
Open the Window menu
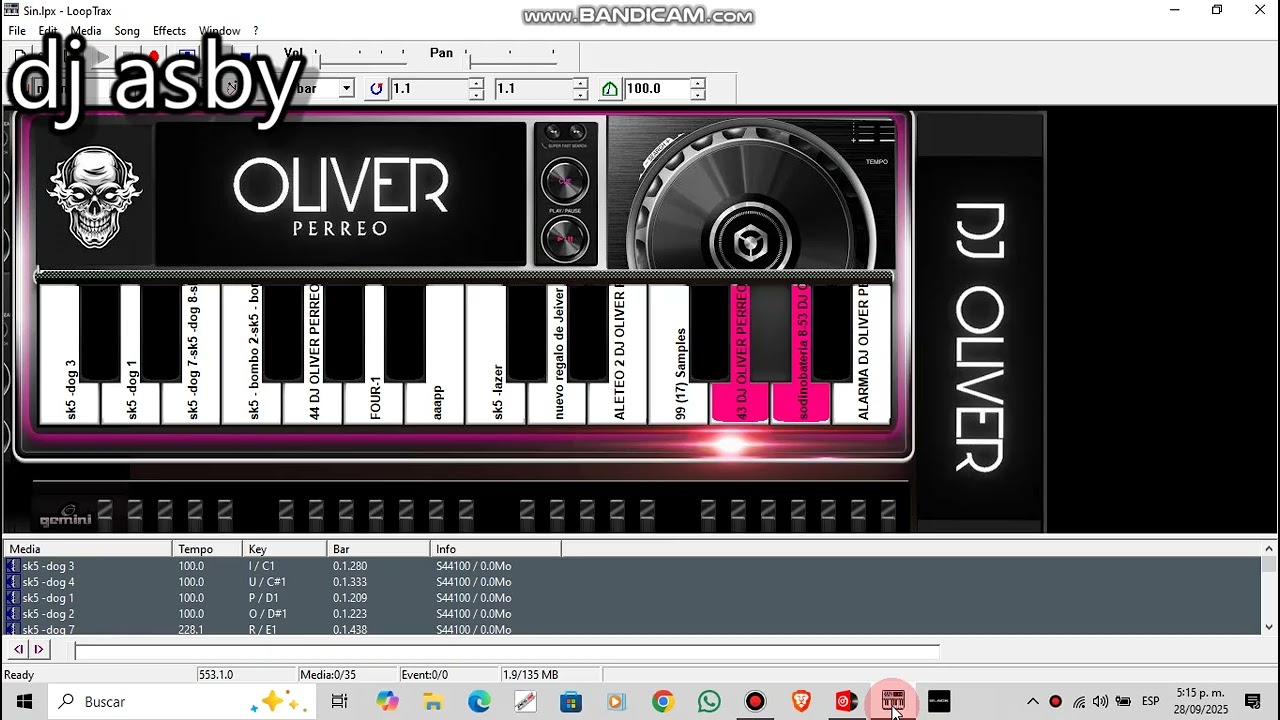tap(219, 31)
